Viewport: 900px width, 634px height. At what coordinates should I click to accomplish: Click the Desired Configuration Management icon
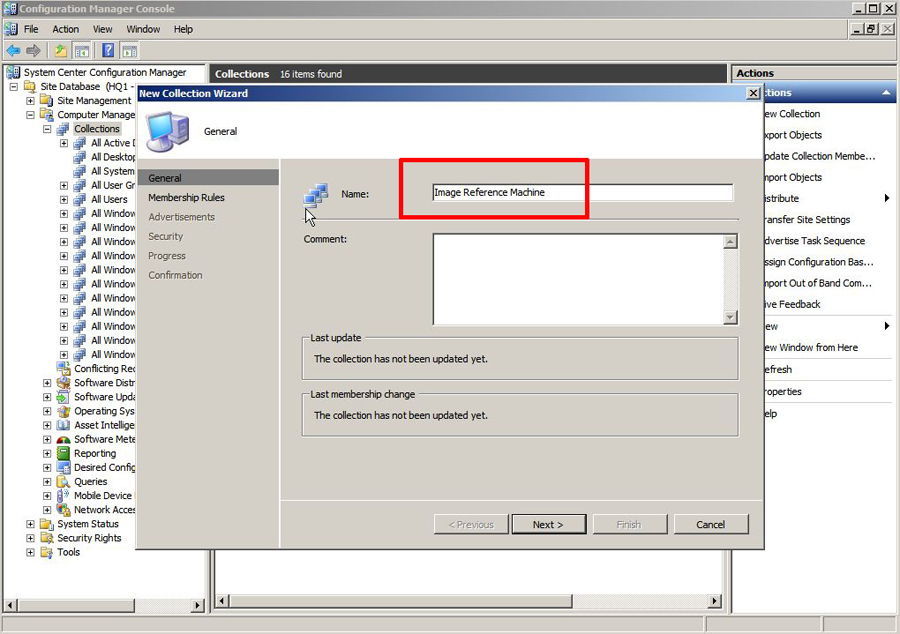coord(63,468)
